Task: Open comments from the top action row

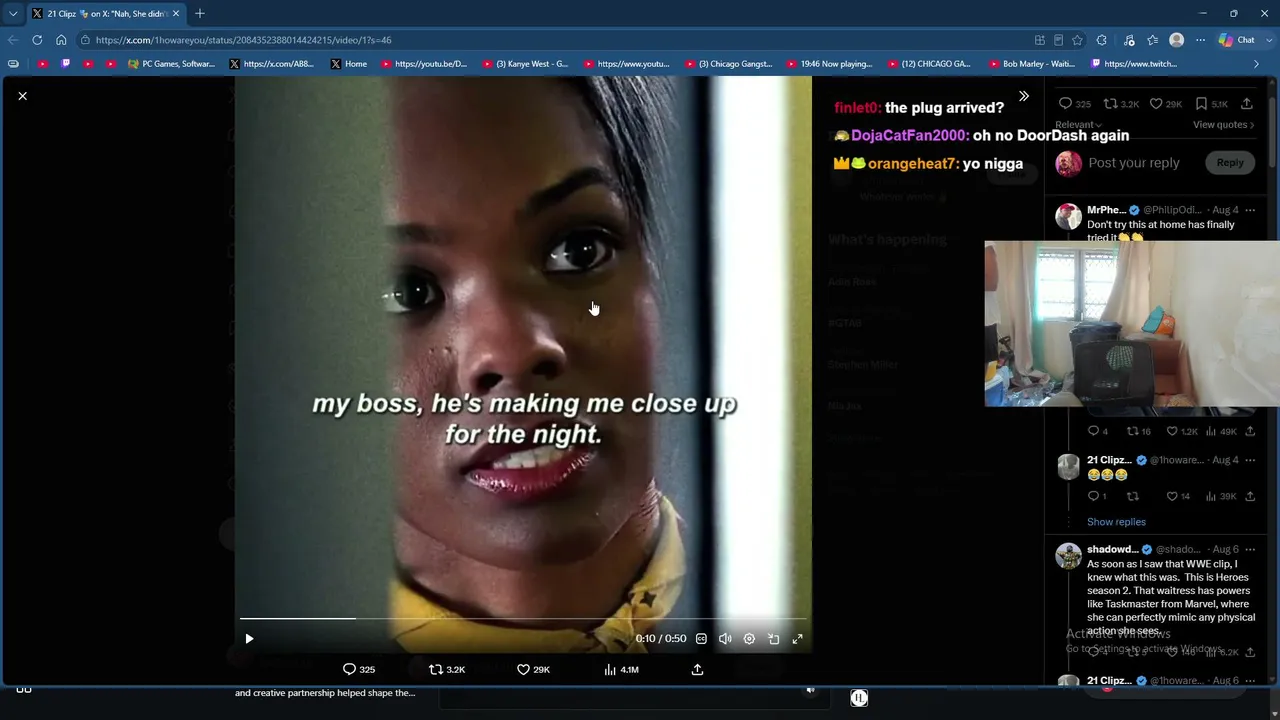Action: coord(1075,104)
